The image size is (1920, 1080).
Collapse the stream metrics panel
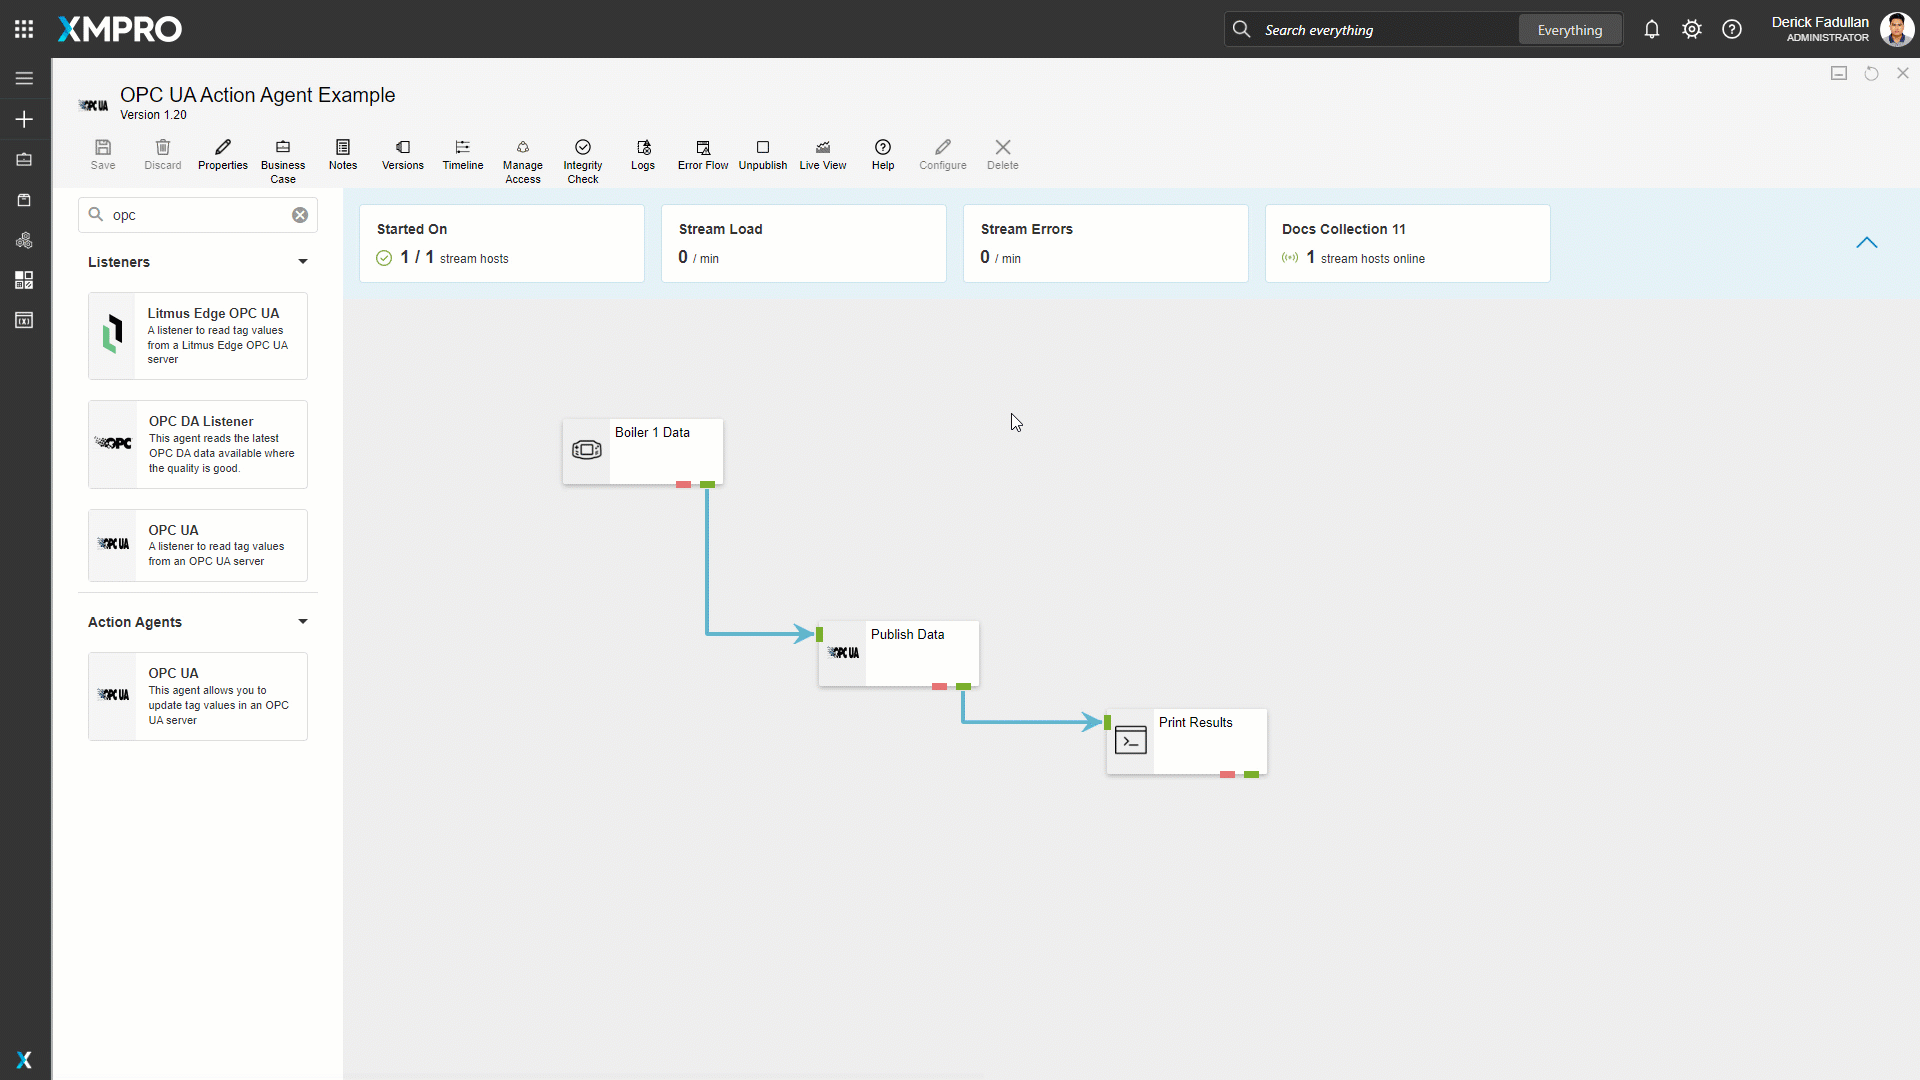pos(1866,243)
